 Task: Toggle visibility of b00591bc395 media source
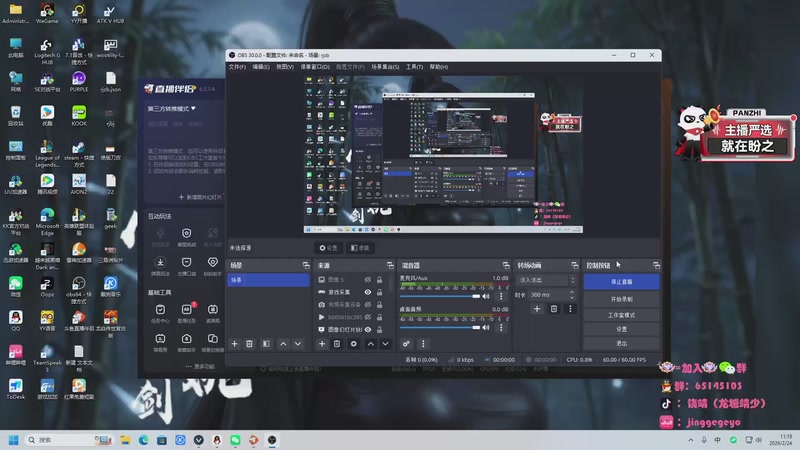368,317
